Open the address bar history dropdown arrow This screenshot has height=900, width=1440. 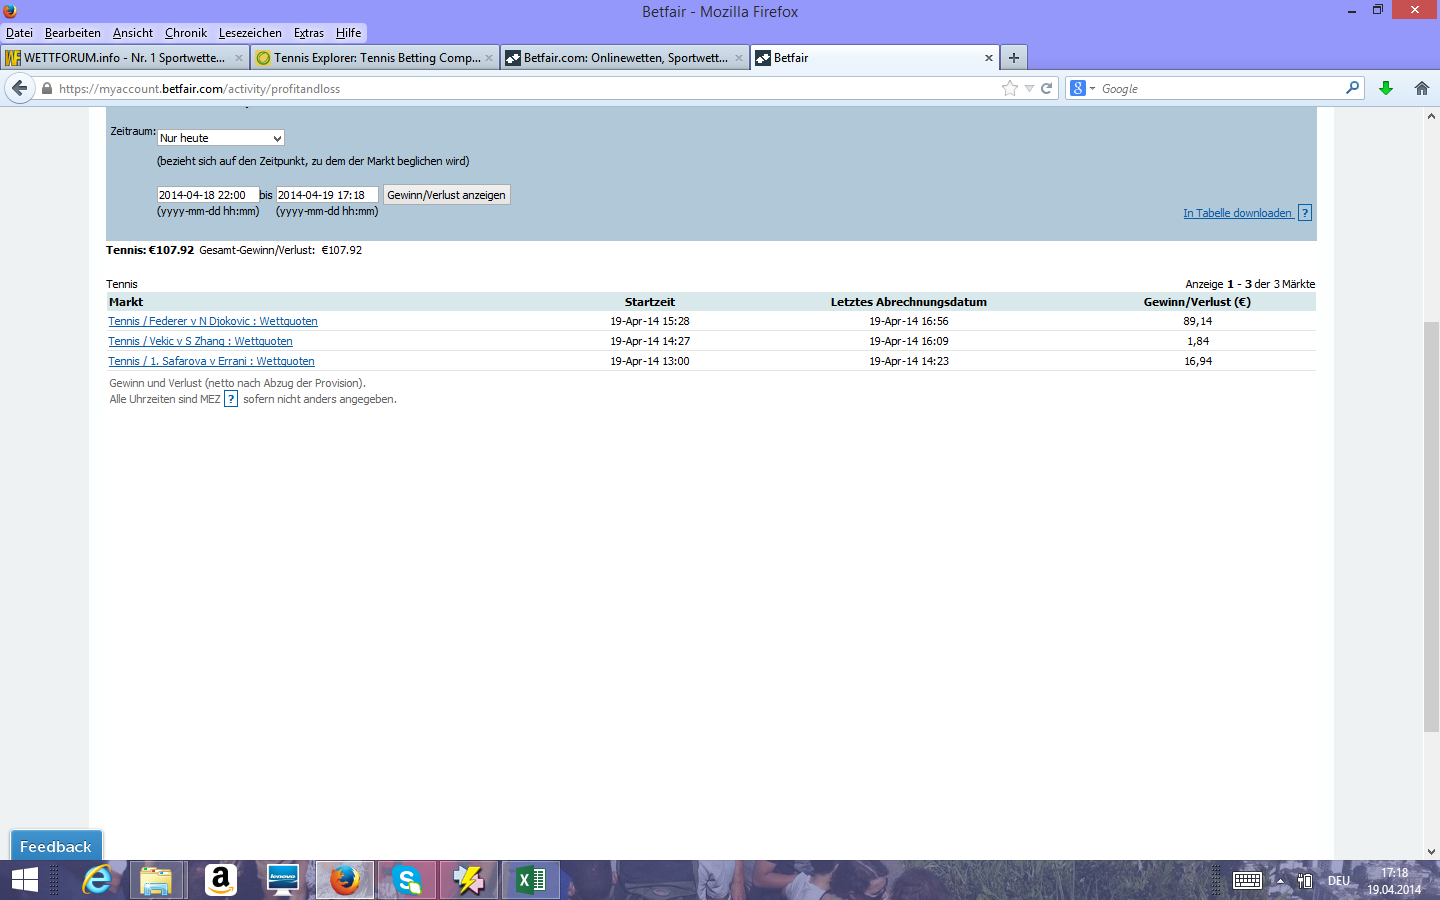tap(1029, 88)
